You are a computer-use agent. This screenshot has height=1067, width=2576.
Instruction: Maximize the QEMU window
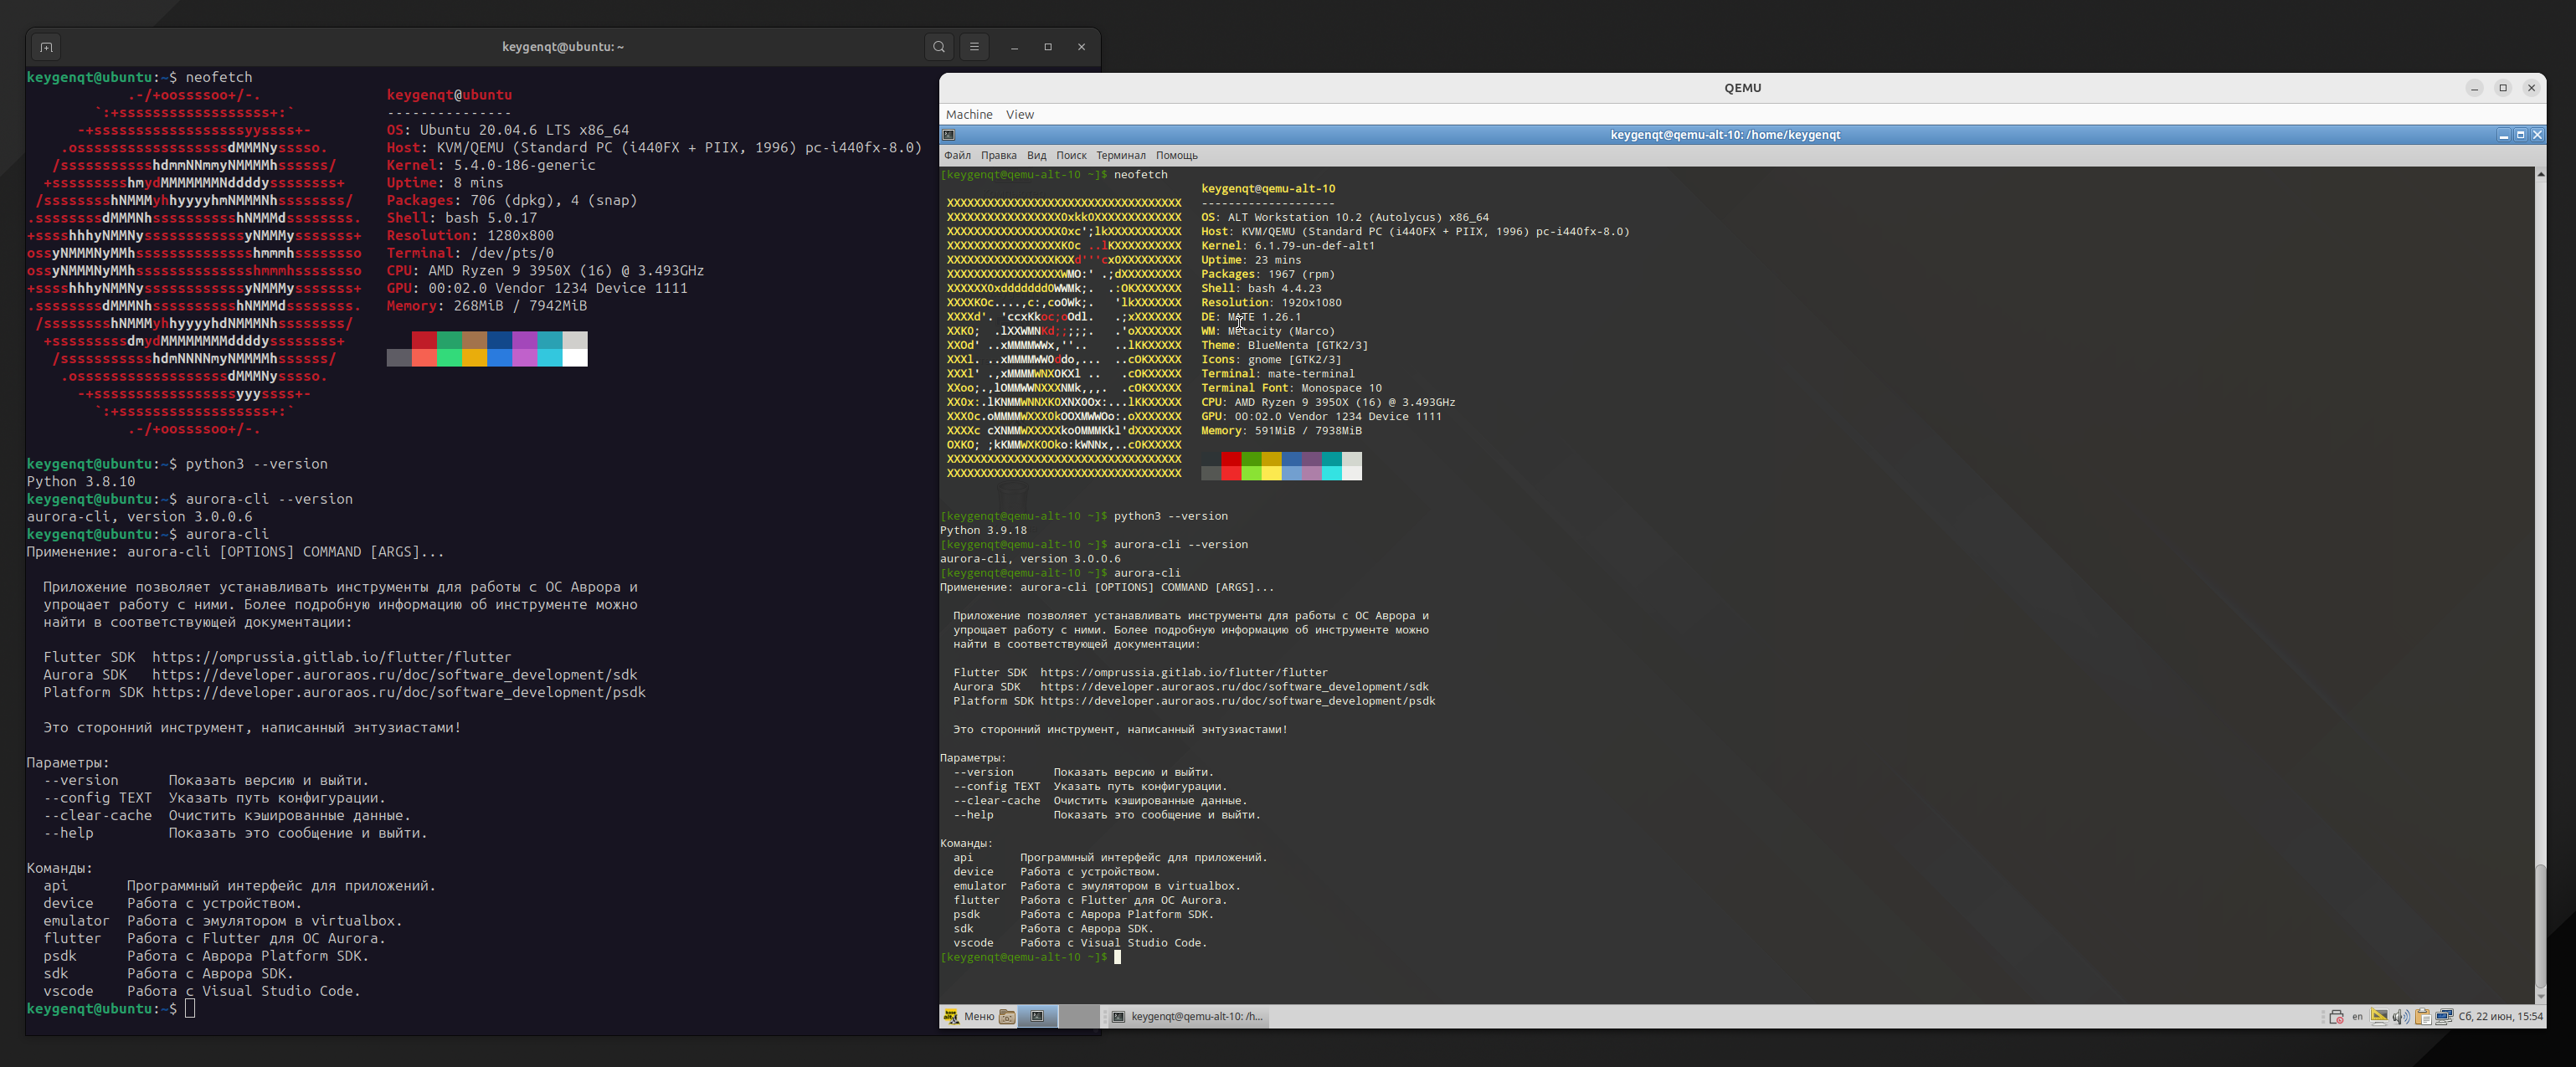(x=2503, y=88)
